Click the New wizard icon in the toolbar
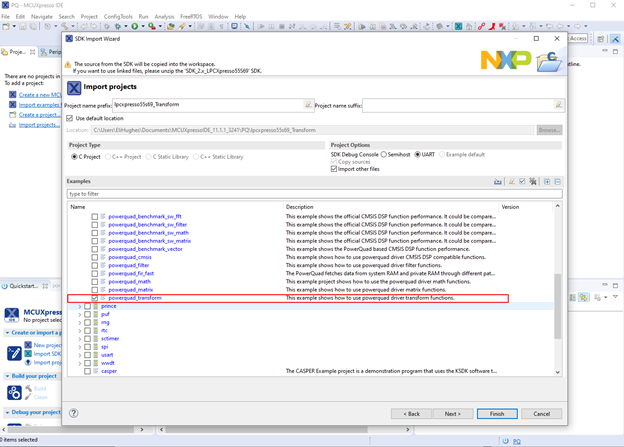The width and height of the screenshot is (624, 447). (x=6, y=26)
